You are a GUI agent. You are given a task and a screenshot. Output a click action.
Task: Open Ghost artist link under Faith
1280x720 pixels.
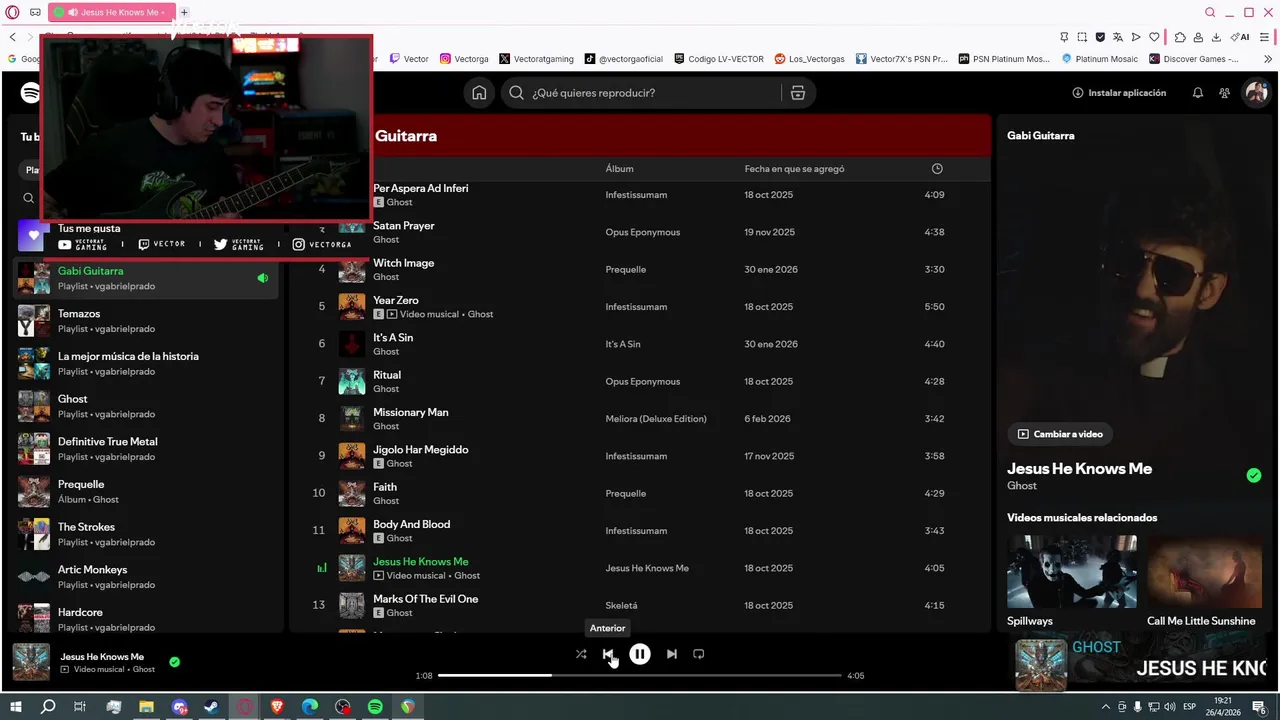coord(386,501)
